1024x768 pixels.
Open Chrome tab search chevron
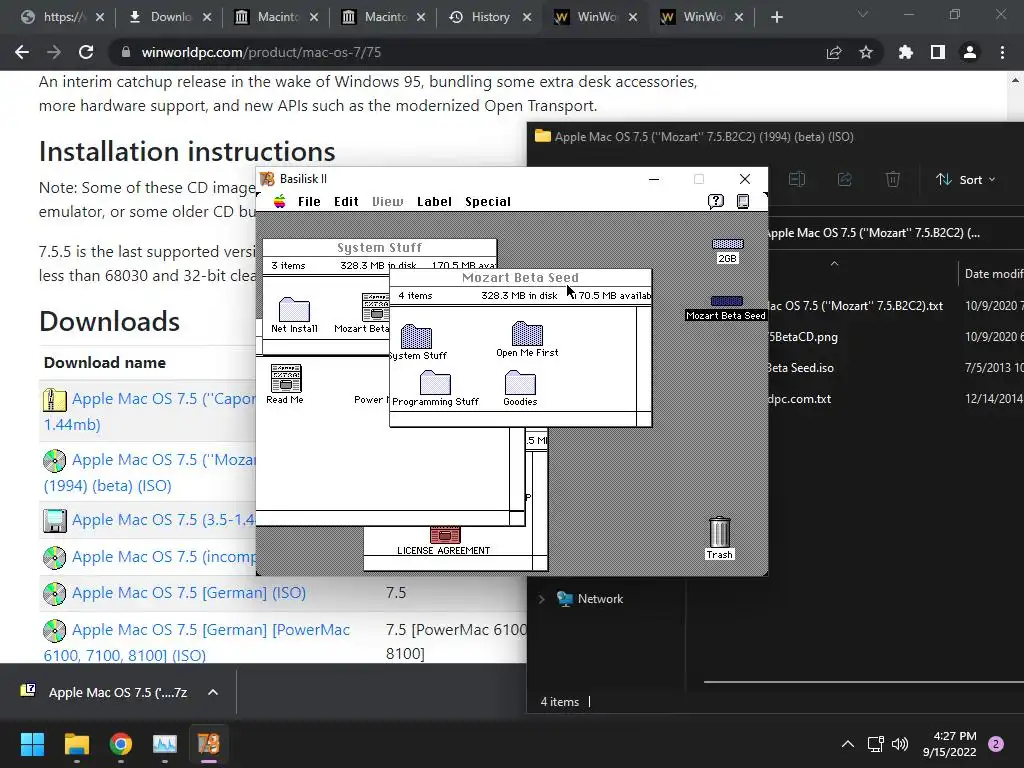[x=863, y=14]
